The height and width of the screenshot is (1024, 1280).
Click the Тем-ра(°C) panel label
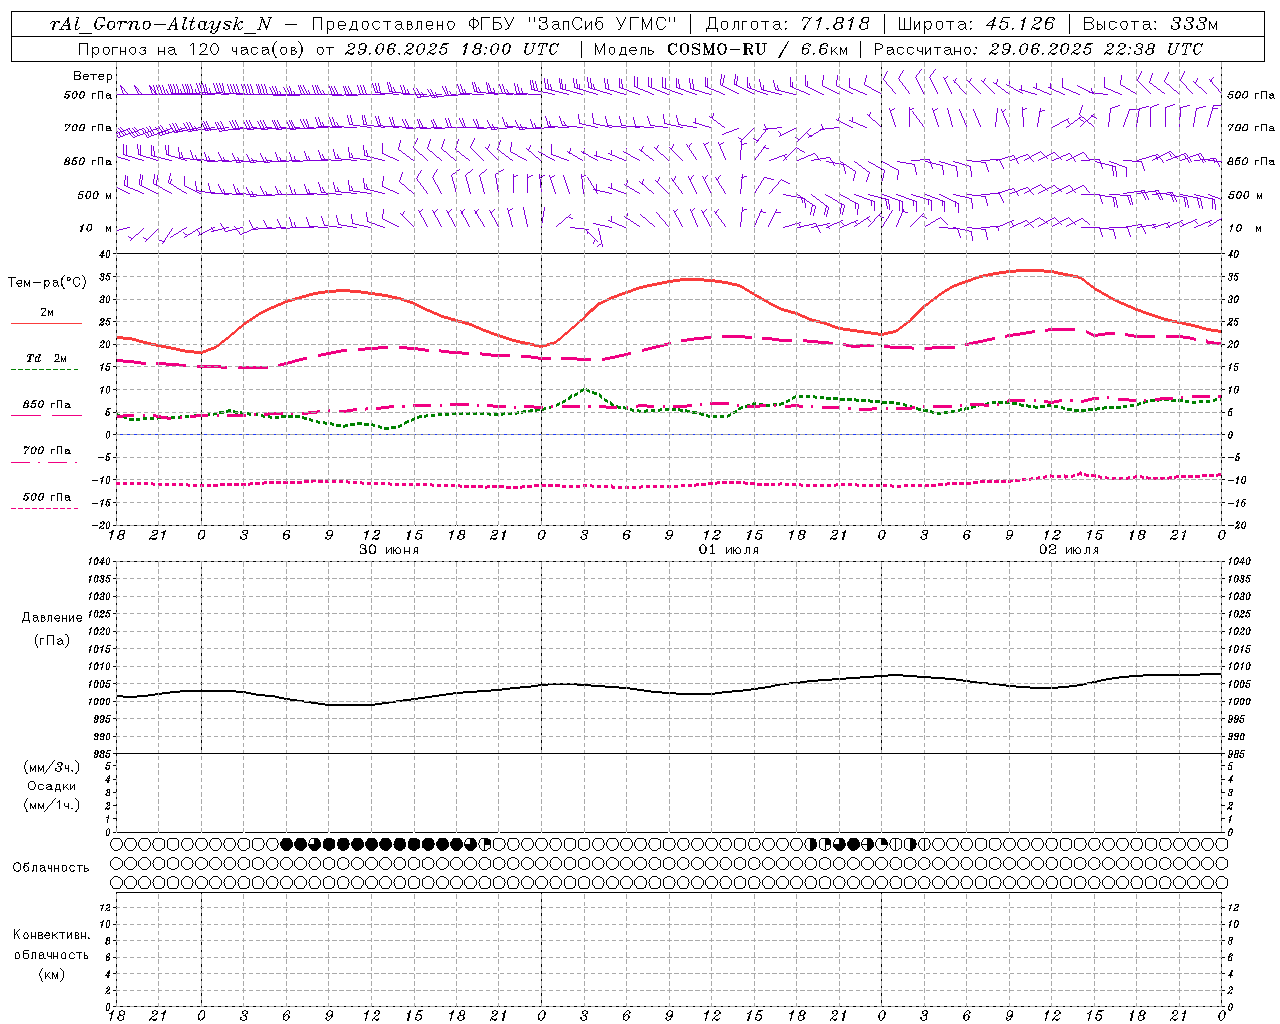click(x=47, y=283)
